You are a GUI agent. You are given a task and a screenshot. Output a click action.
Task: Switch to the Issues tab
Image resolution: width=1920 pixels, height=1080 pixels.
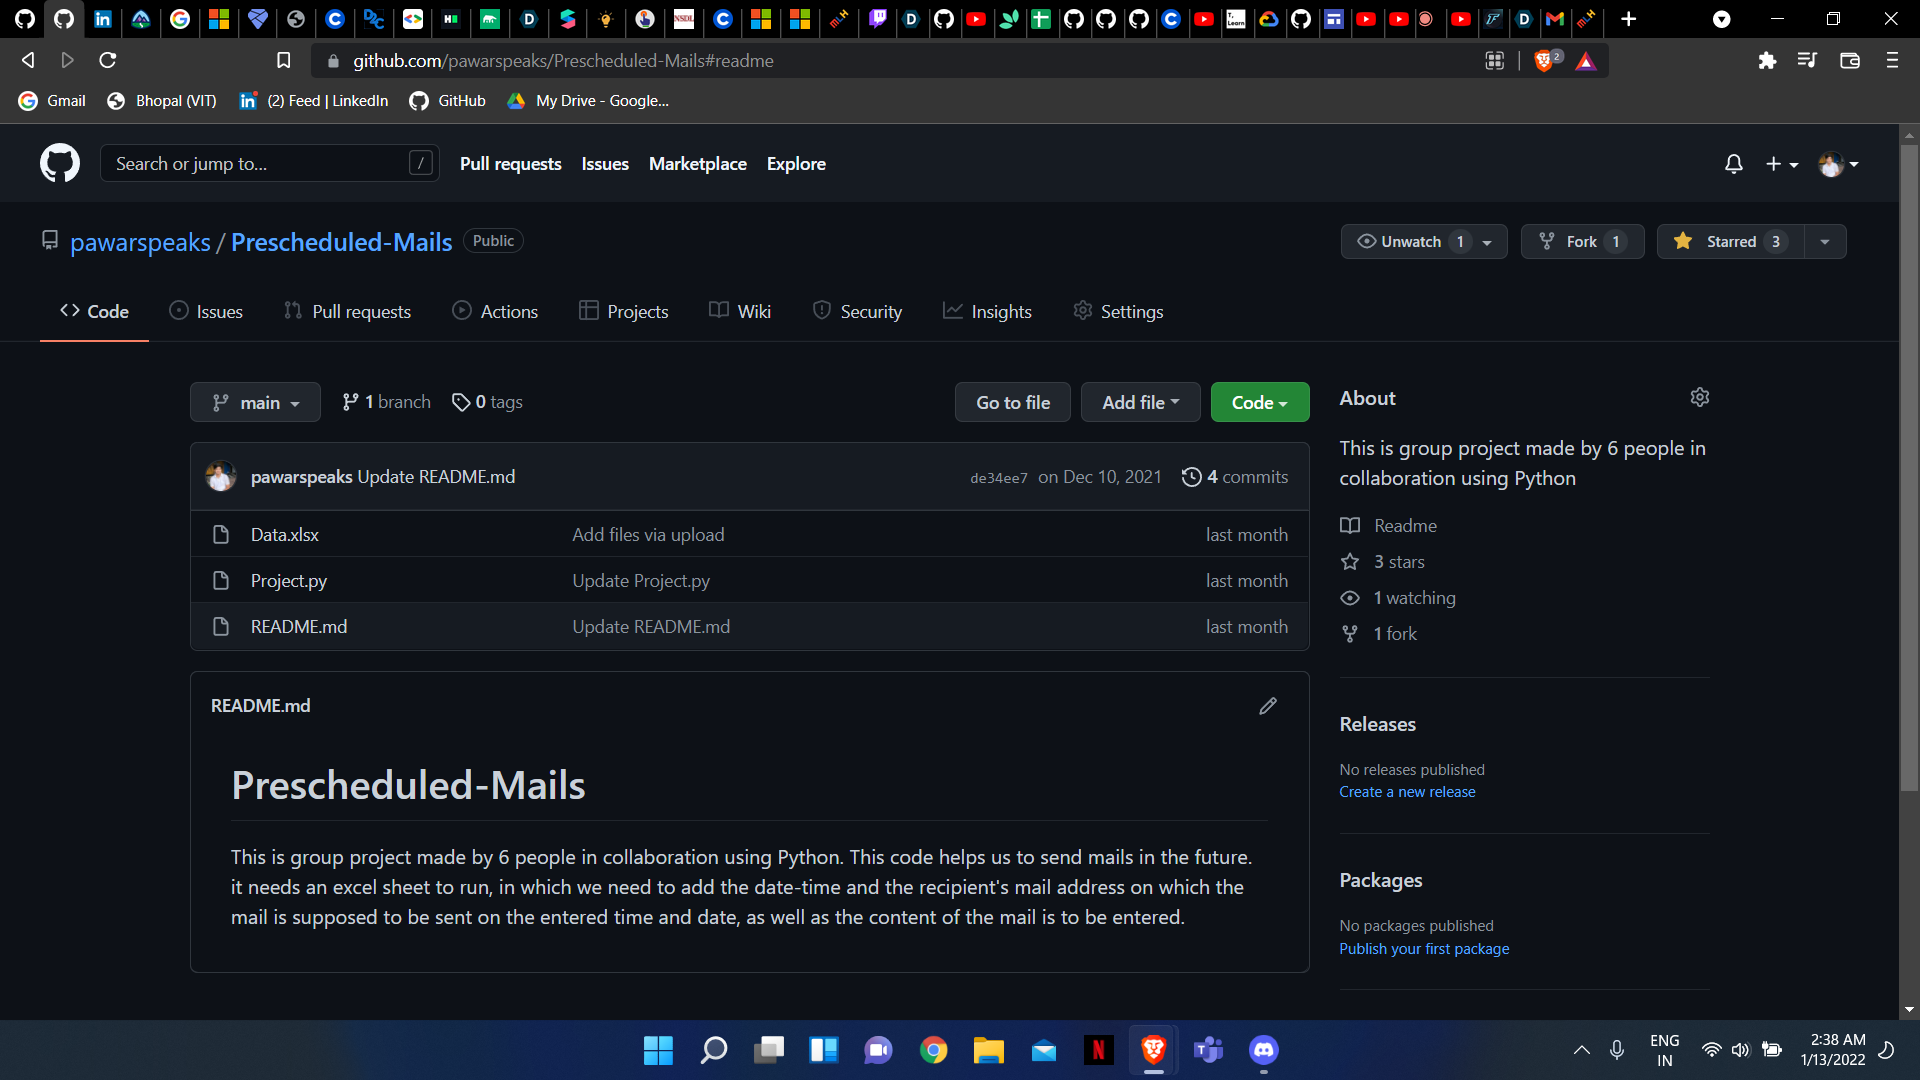206,311
